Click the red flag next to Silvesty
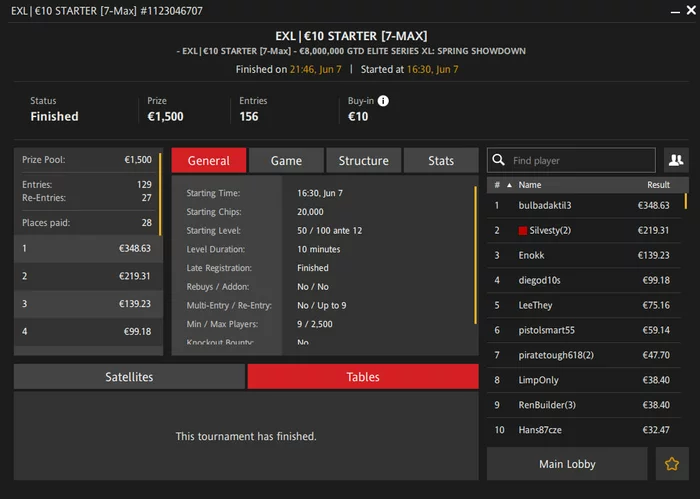 click(522, 231)
